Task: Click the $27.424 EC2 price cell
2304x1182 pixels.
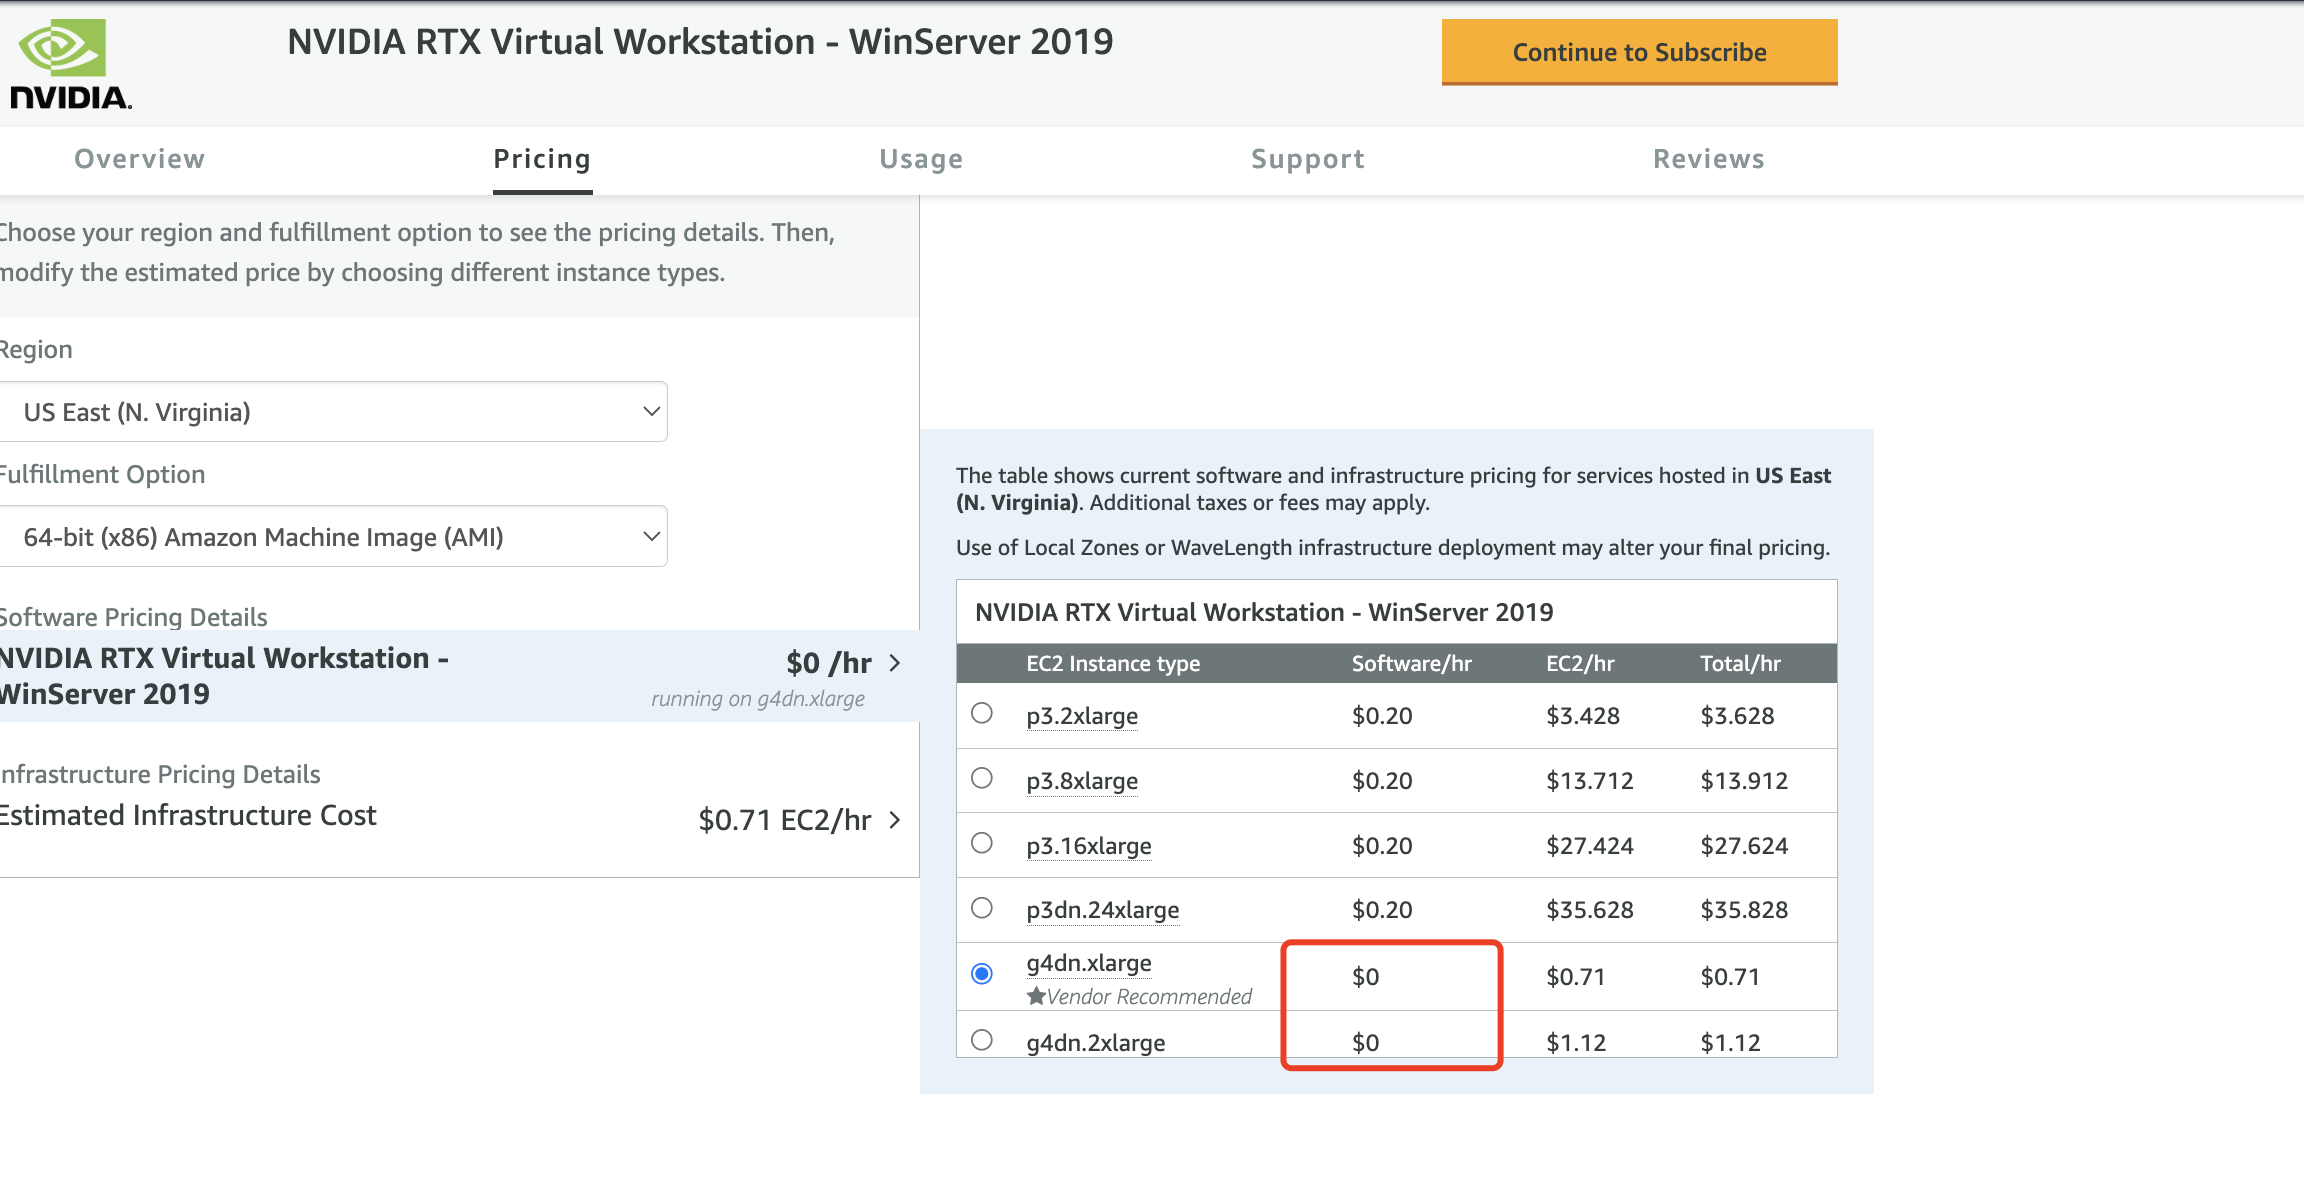Action: coord(1590,846)
